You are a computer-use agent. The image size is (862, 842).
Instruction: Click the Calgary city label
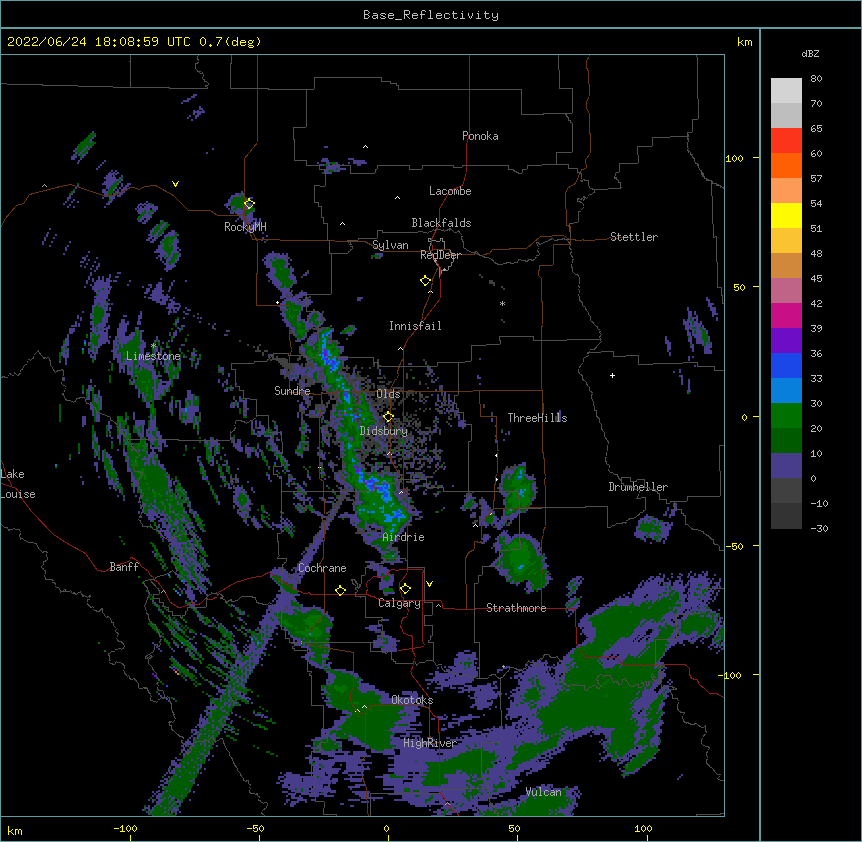tap(399, 603)
